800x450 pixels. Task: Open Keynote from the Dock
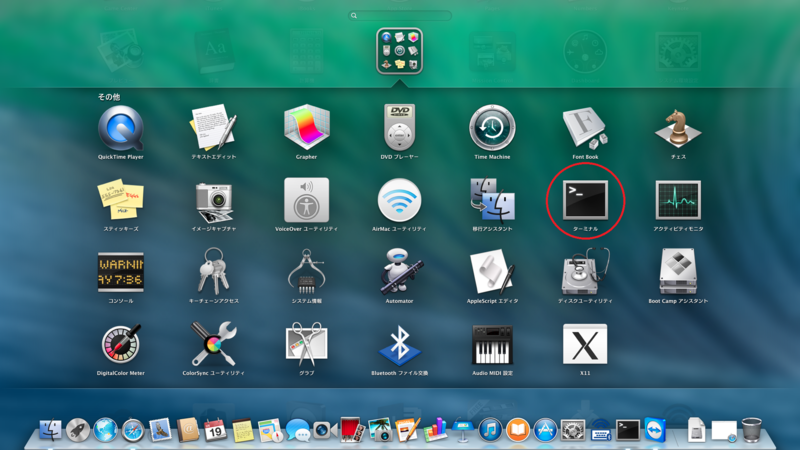[462, 430]
